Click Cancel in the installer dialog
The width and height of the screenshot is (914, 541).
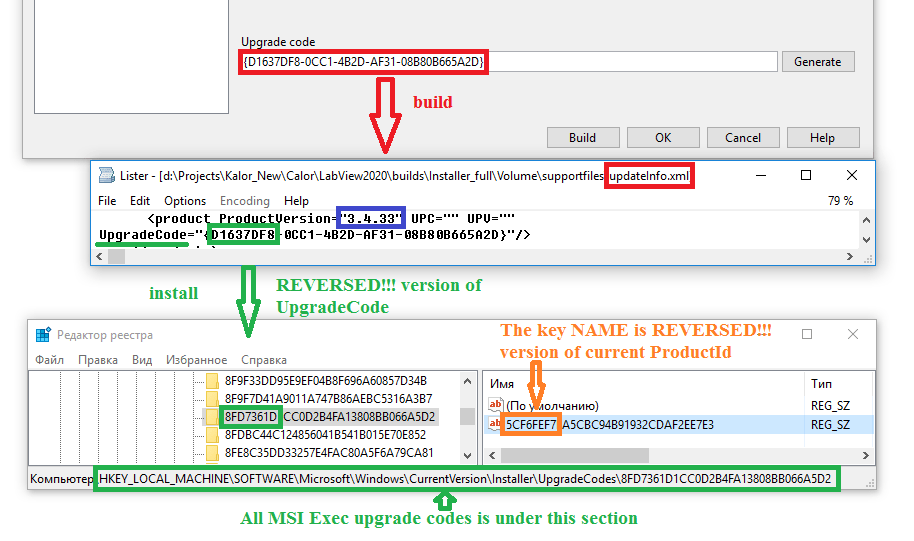tap(743, 138)
